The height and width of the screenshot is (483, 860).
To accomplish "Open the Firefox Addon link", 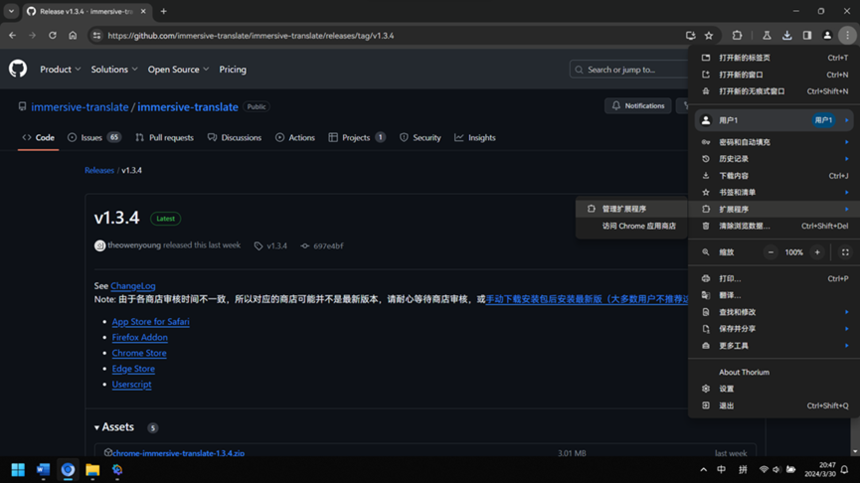I will point(140,337).
